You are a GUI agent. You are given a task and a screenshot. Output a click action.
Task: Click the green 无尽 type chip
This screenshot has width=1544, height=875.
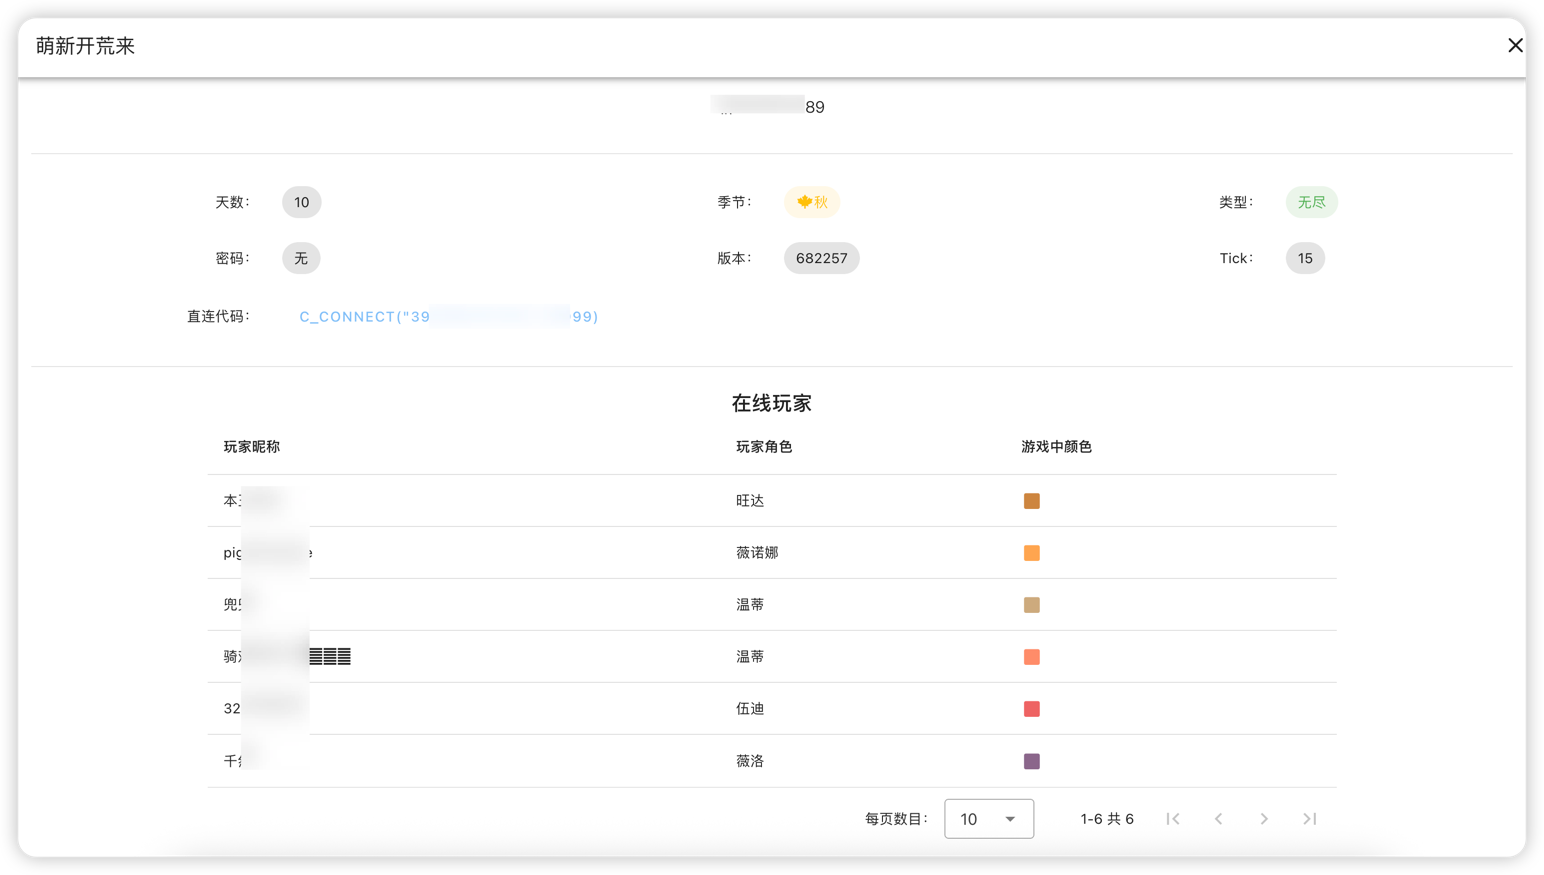pos(1311,202)
